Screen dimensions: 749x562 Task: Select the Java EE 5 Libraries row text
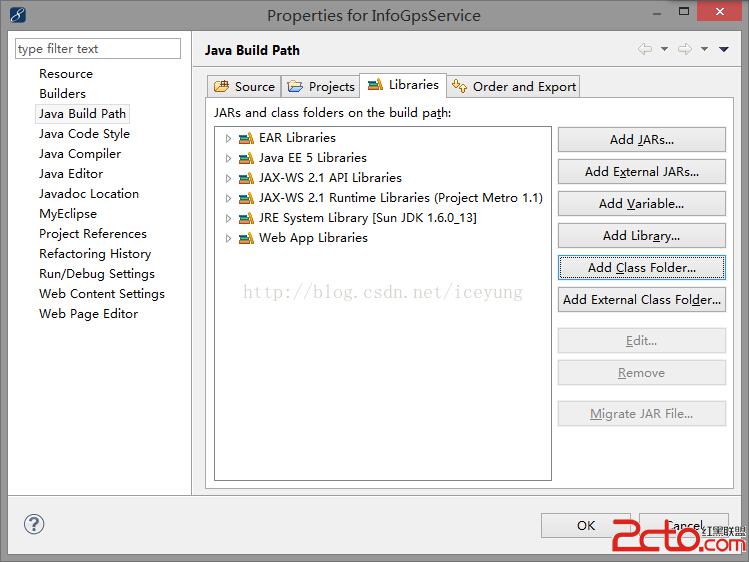[313, 158]
